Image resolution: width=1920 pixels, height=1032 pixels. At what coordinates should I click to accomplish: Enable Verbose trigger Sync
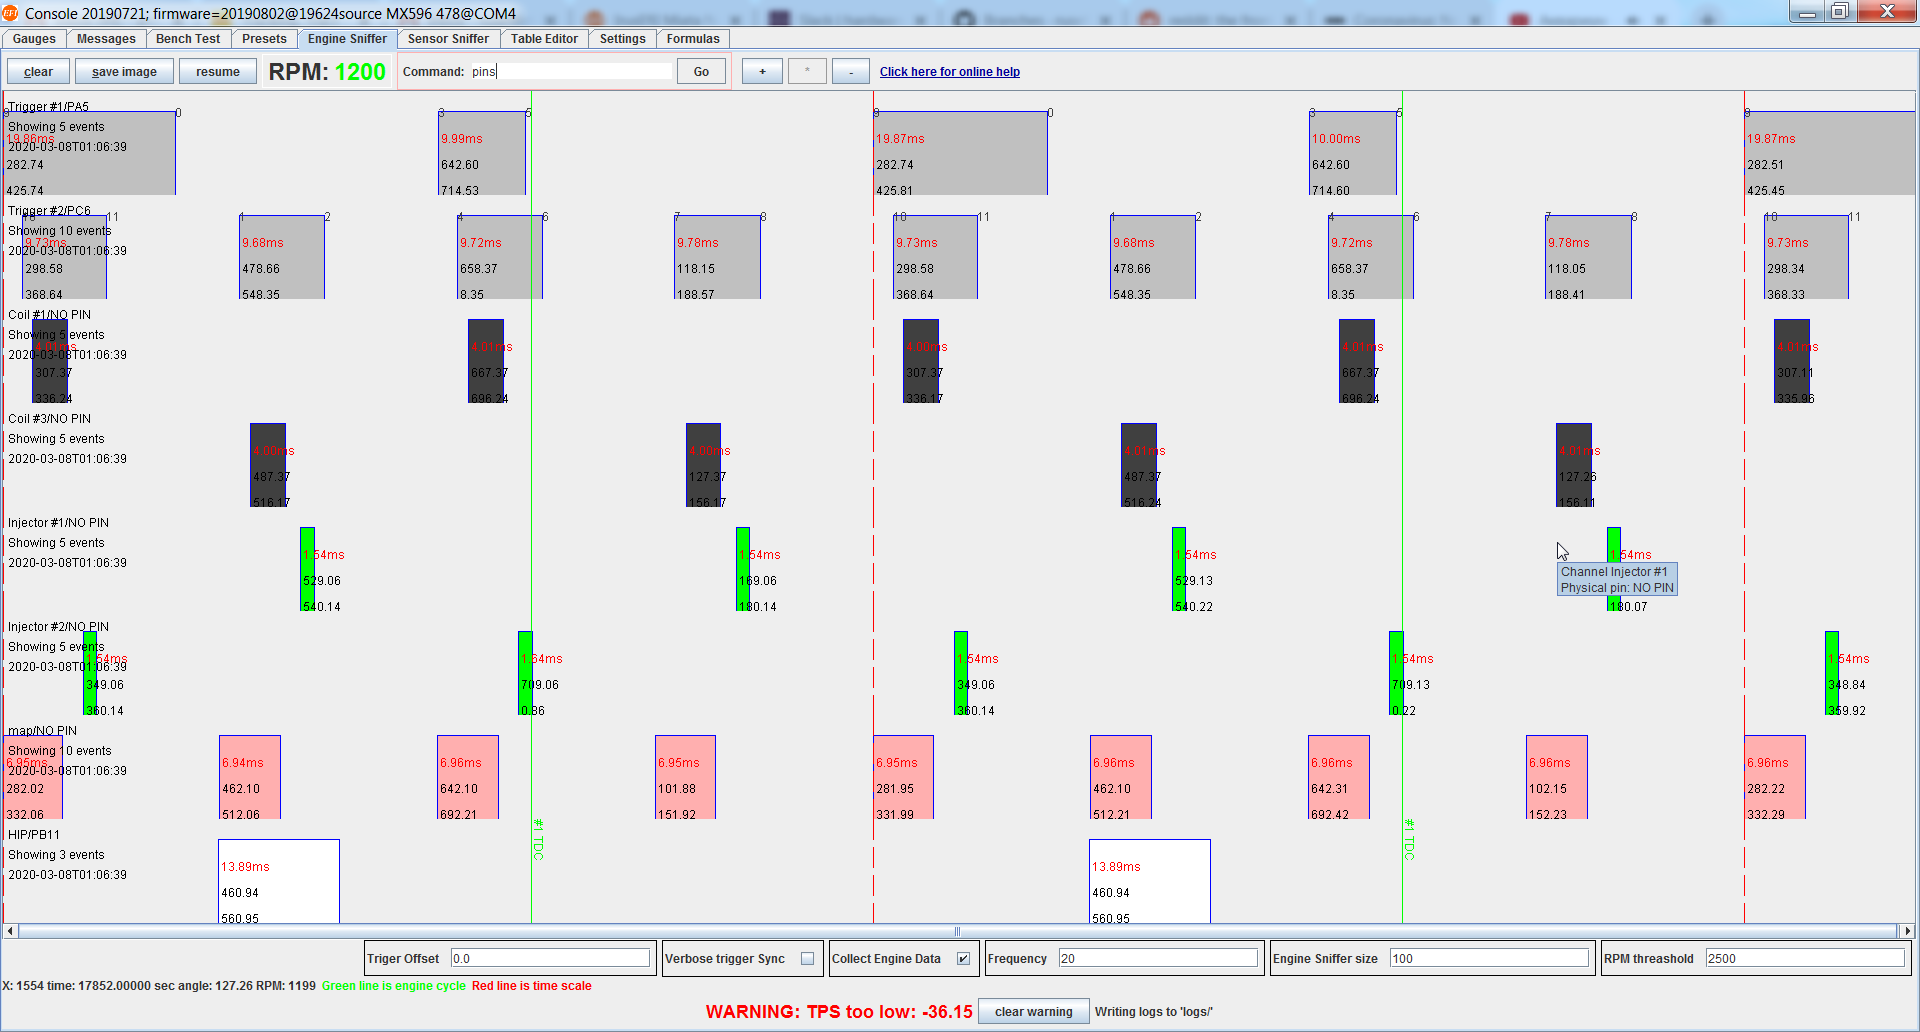pyautogui.click(x=808, y=958)
